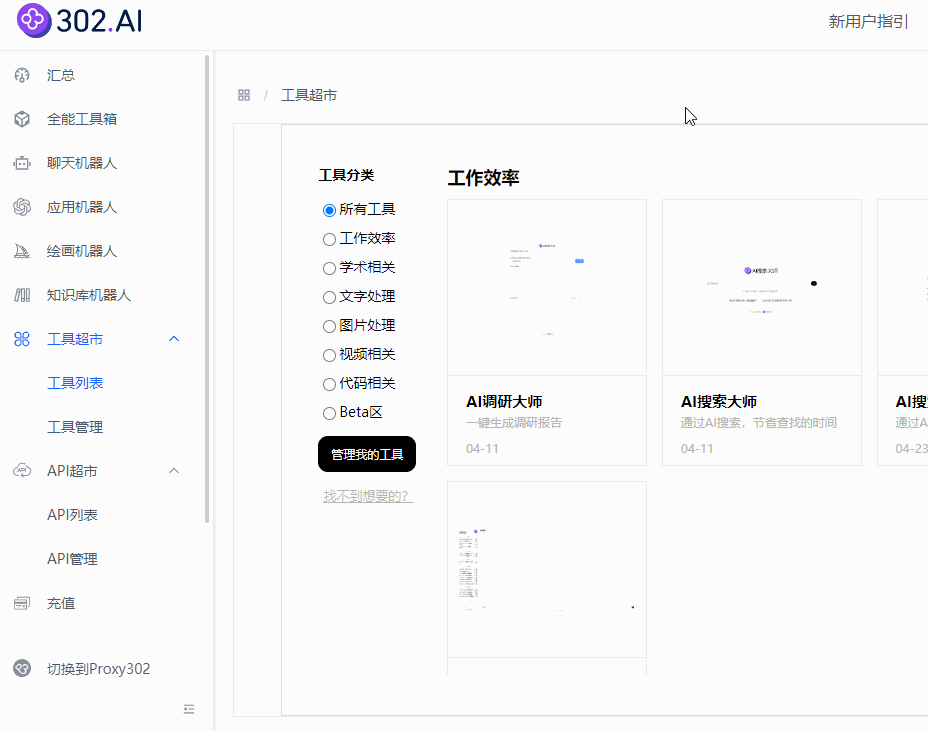Viewport: 928px width, 731px height.
Task: Select the 代码相关 radio button
Action: 329,384
